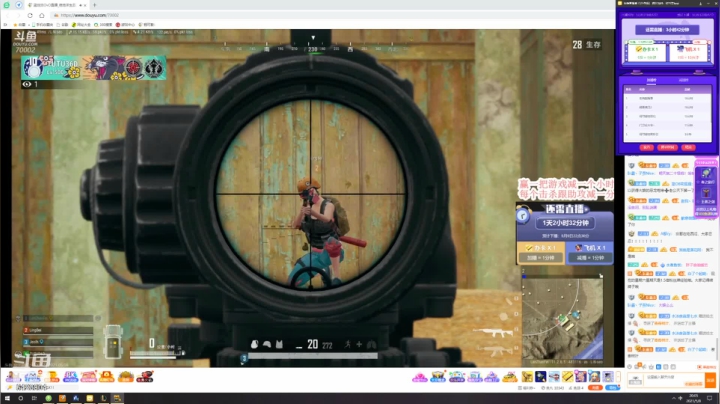Switch to first tab in purple ranking panel

651,80
